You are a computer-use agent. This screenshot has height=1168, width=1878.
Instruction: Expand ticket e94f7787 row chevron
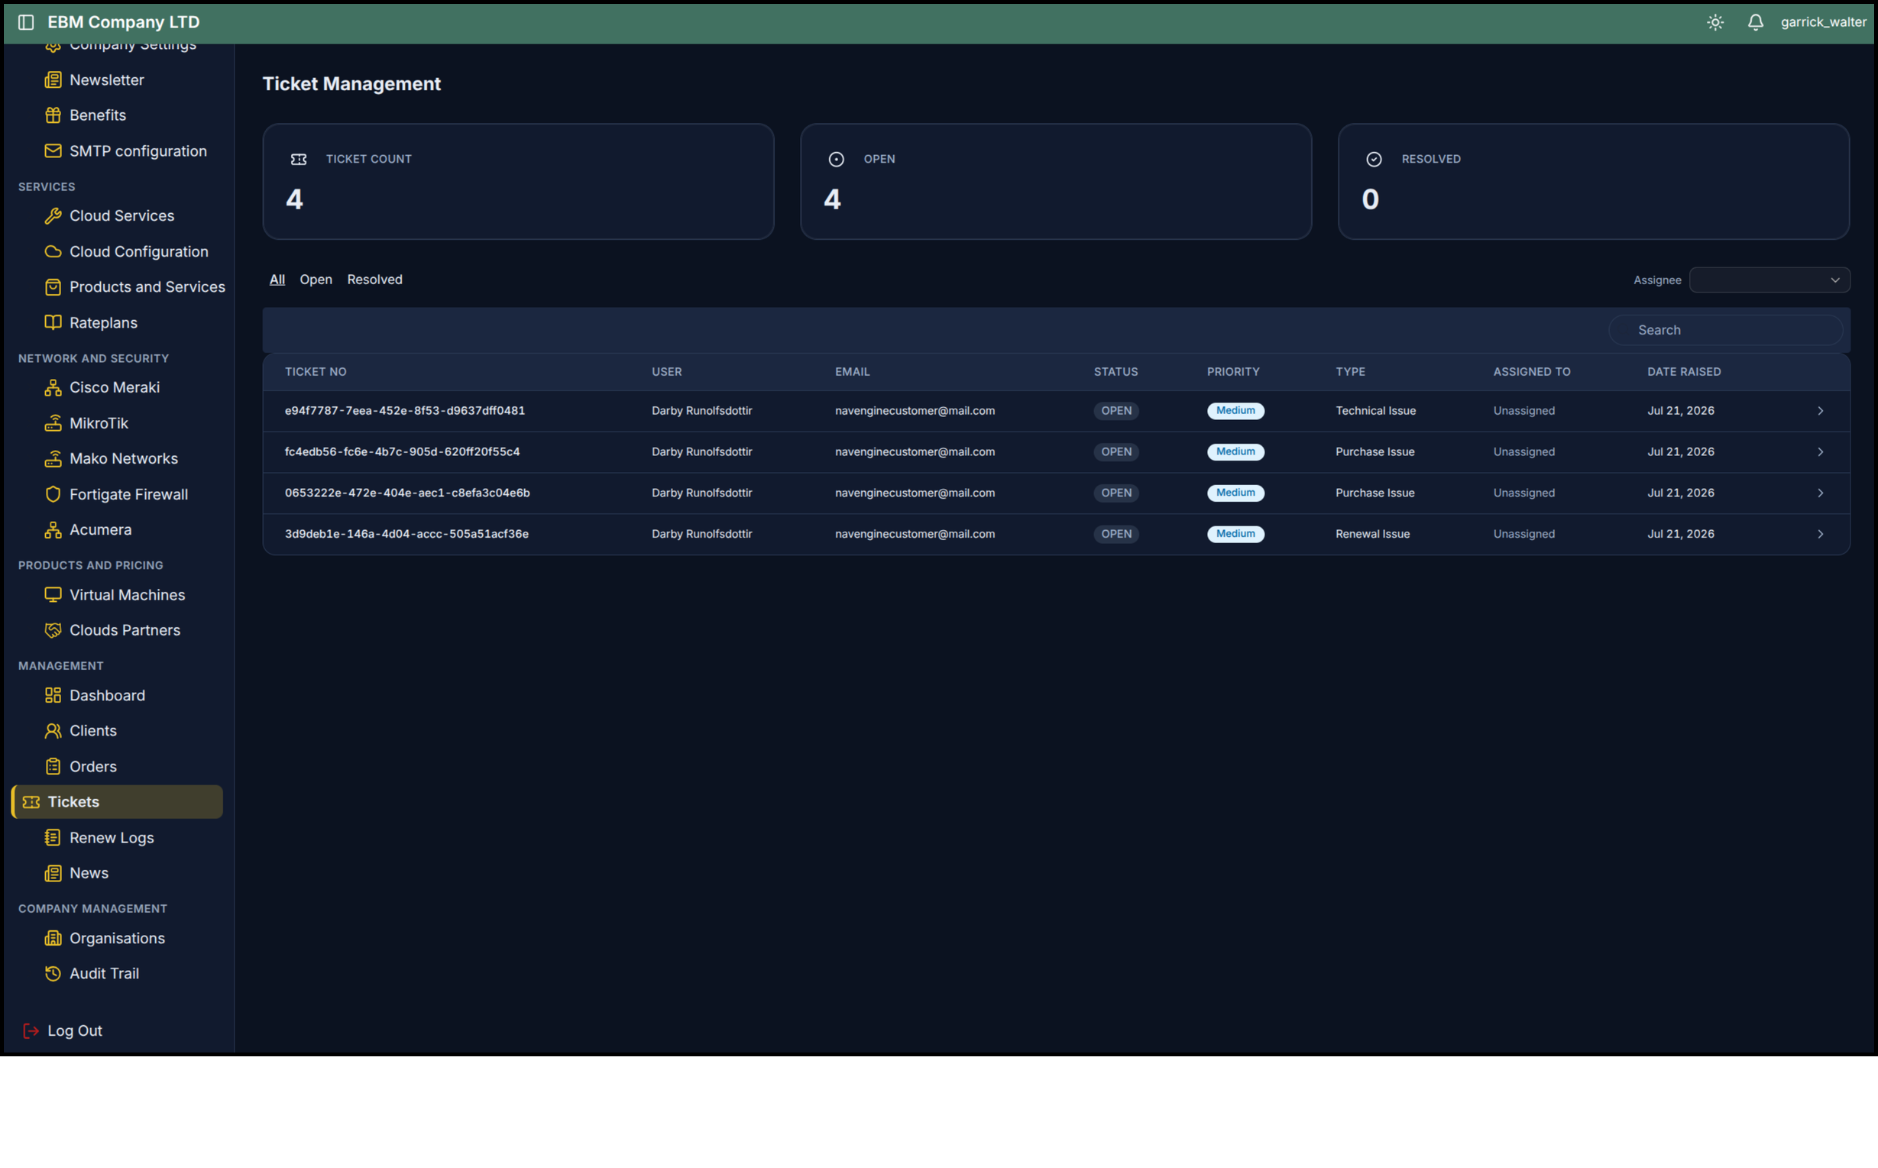click(1820, 411)
